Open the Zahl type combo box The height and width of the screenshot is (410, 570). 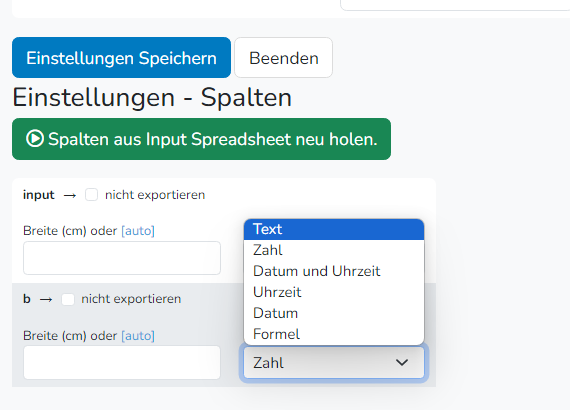(x=334, y=362)
